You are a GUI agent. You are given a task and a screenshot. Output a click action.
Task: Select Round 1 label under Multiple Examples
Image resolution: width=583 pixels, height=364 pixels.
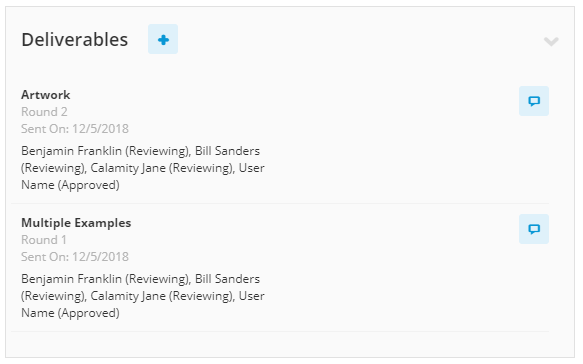[x=44, y=239]
